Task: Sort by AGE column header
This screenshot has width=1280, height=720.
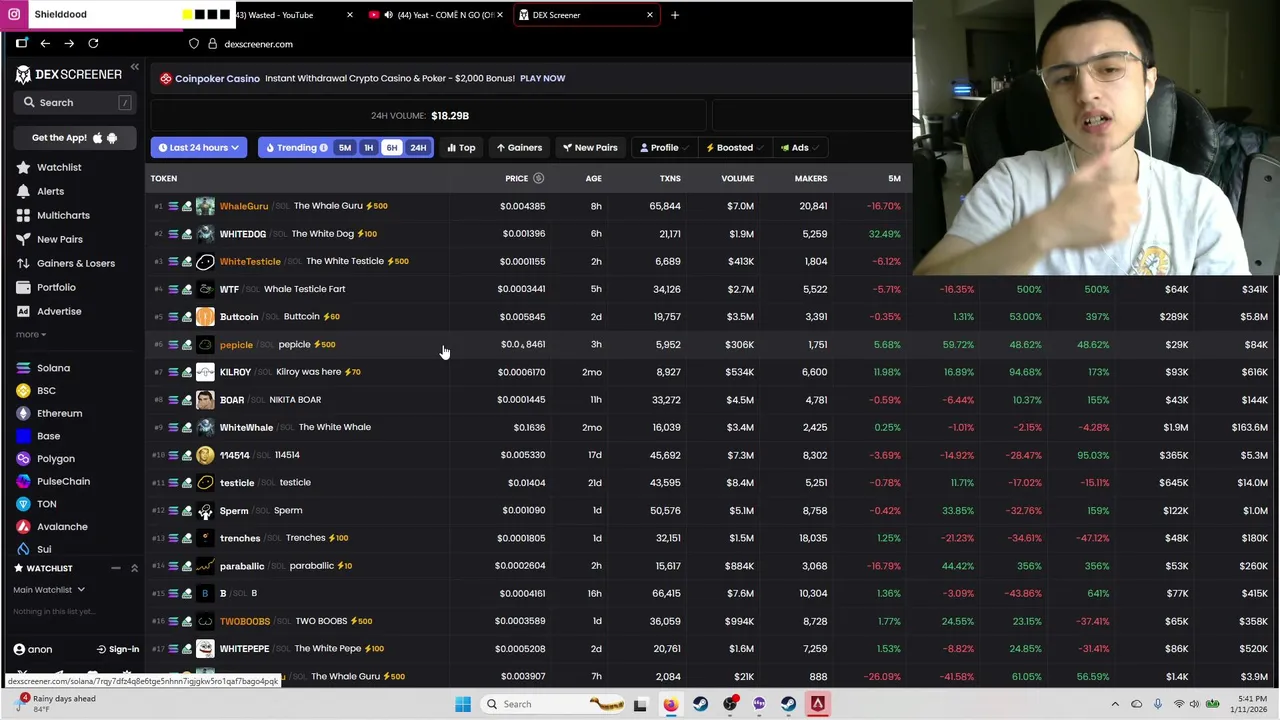Action: pos(593,178)
